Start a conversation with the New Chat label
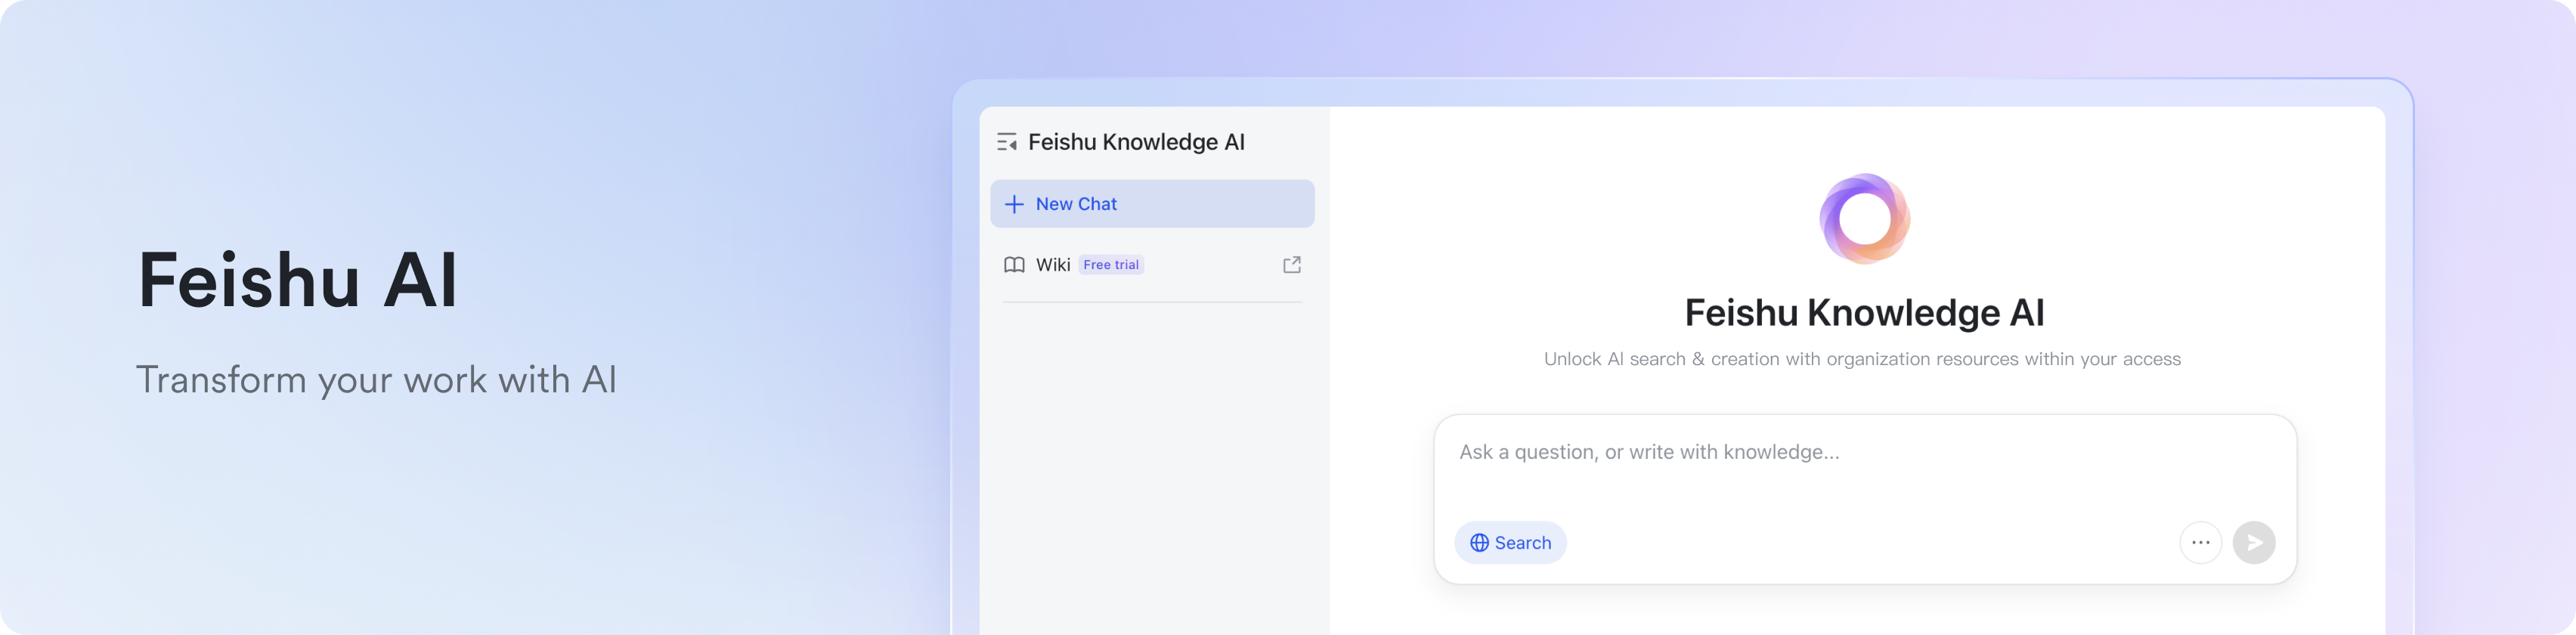This screenshot has height=635, width=2576. pos(1076,204)
